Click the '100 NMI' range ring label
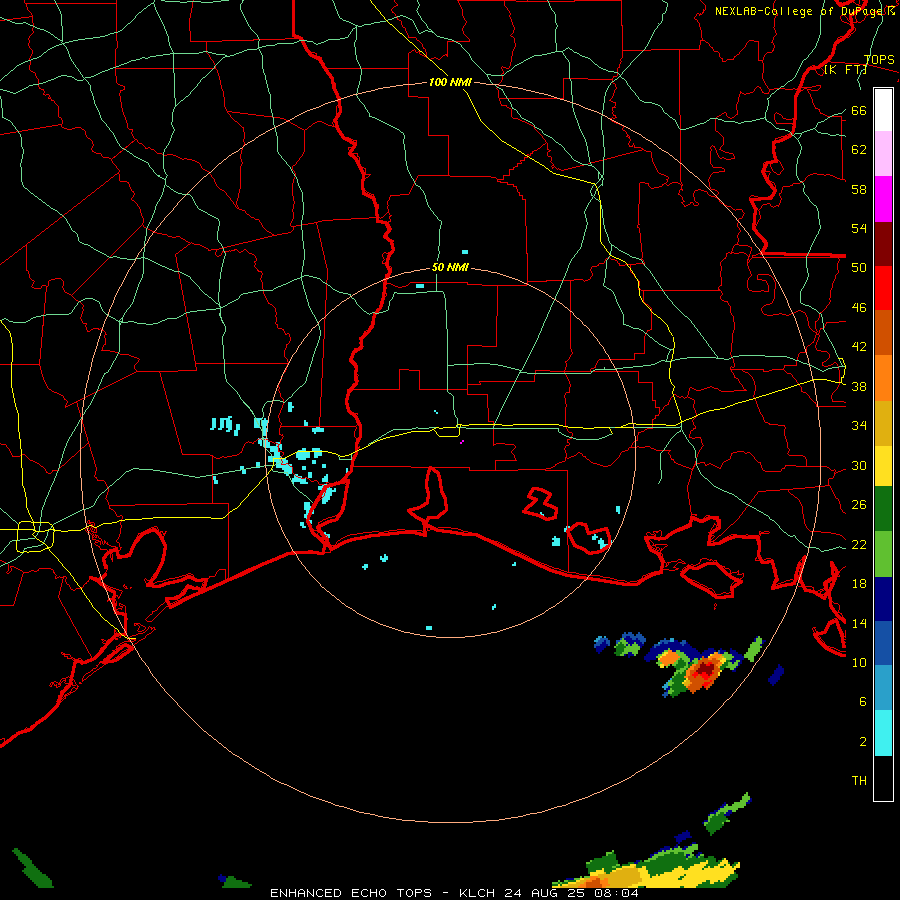Screen dimensions: 900x900 pyautogui.click(x=450, y=82)
